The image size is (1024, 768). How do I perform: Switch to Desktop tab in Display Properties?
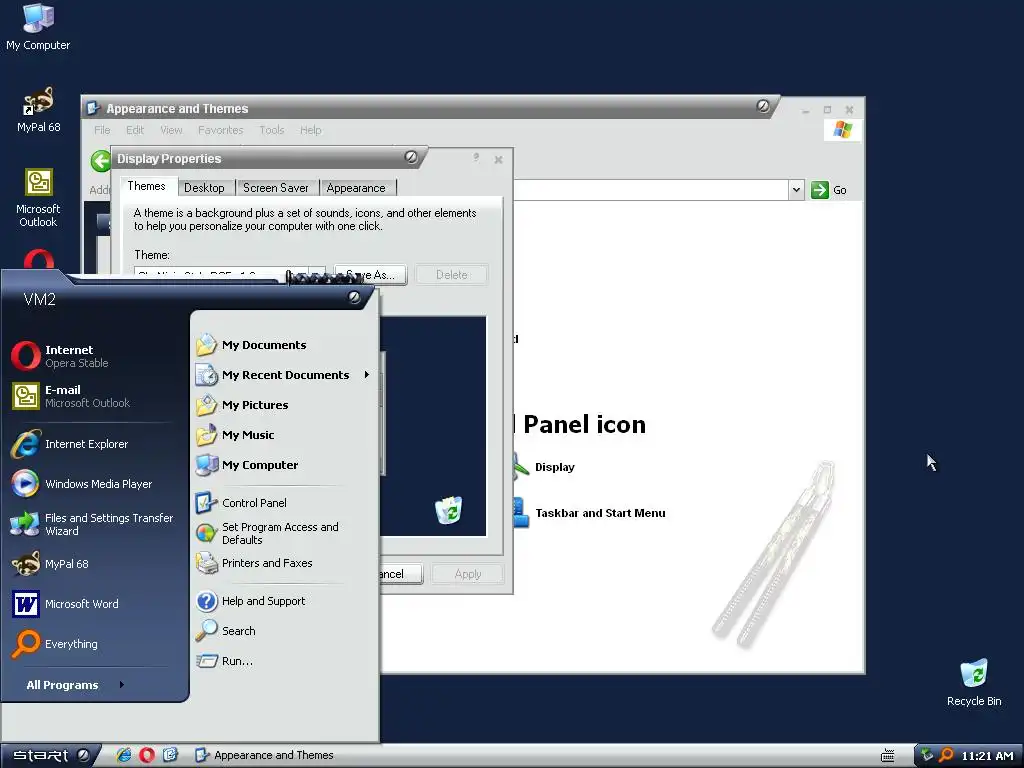(x=204, y=188)
